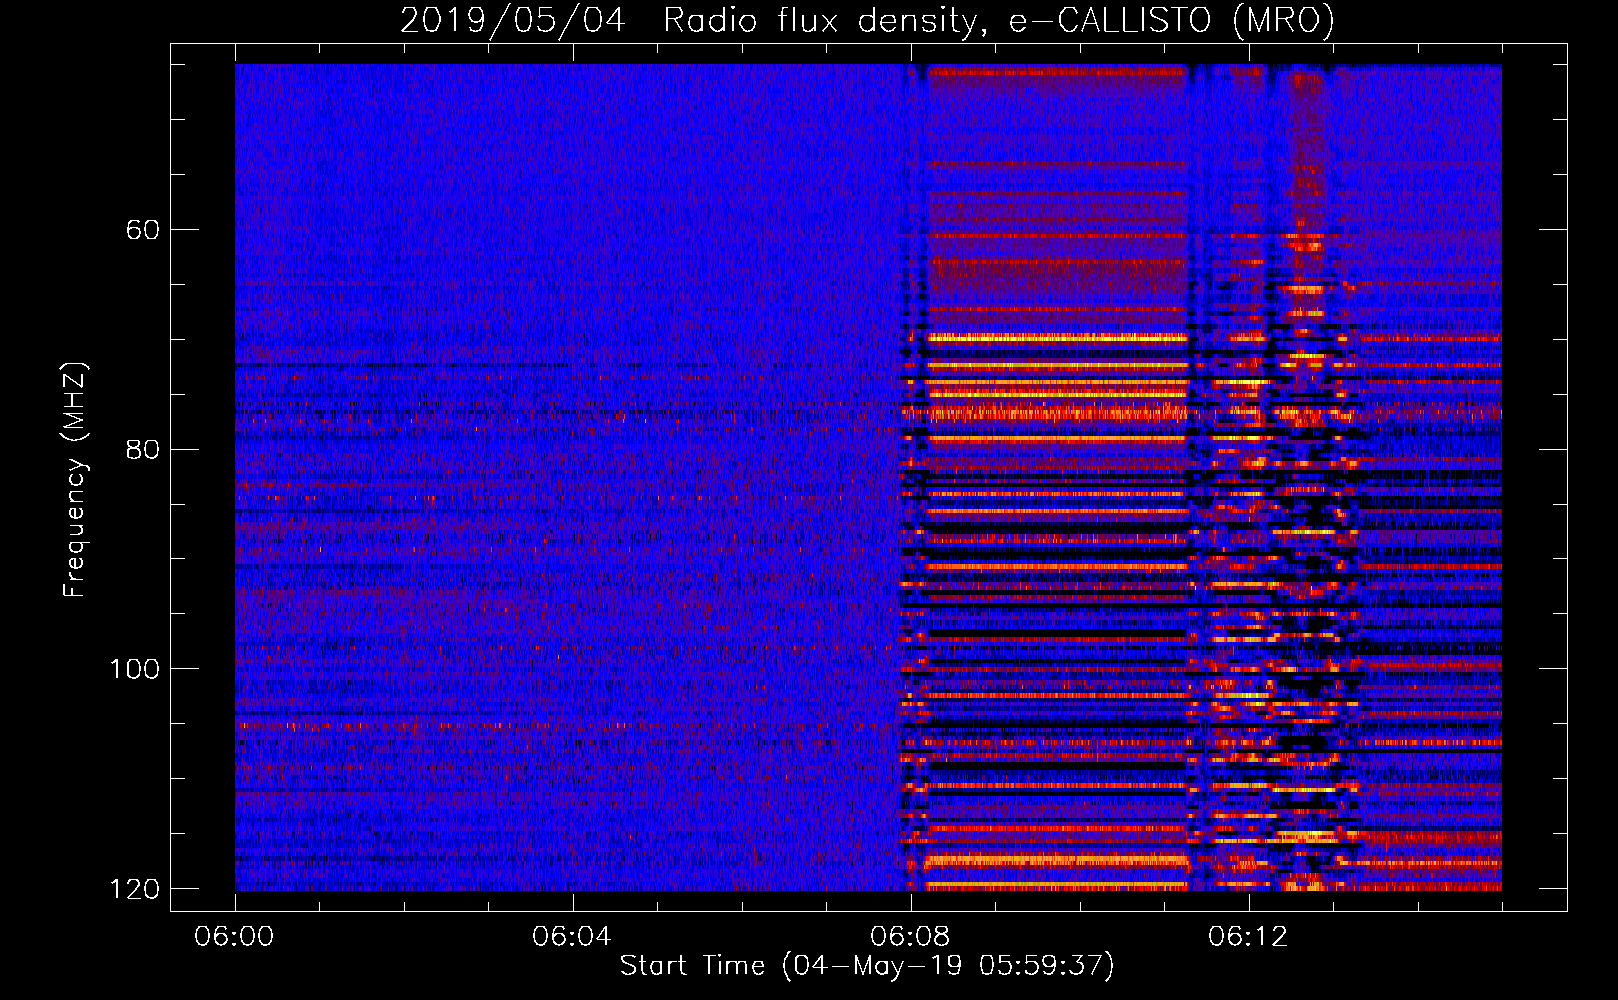The image size is (1618, 1000).
Task: Click the '60' frequency tick label
Action: [x=144, y=230]
